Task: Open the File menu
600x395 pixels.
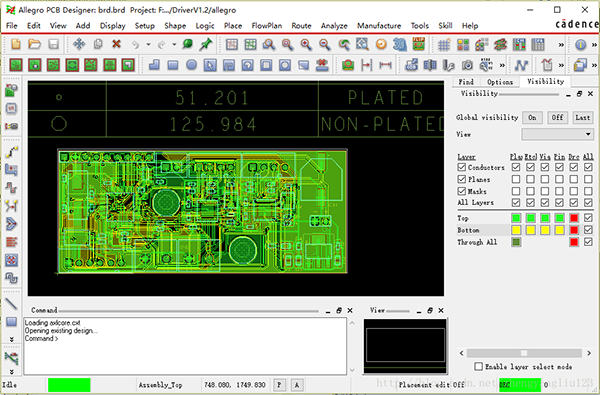Action: tap(11, 26)
